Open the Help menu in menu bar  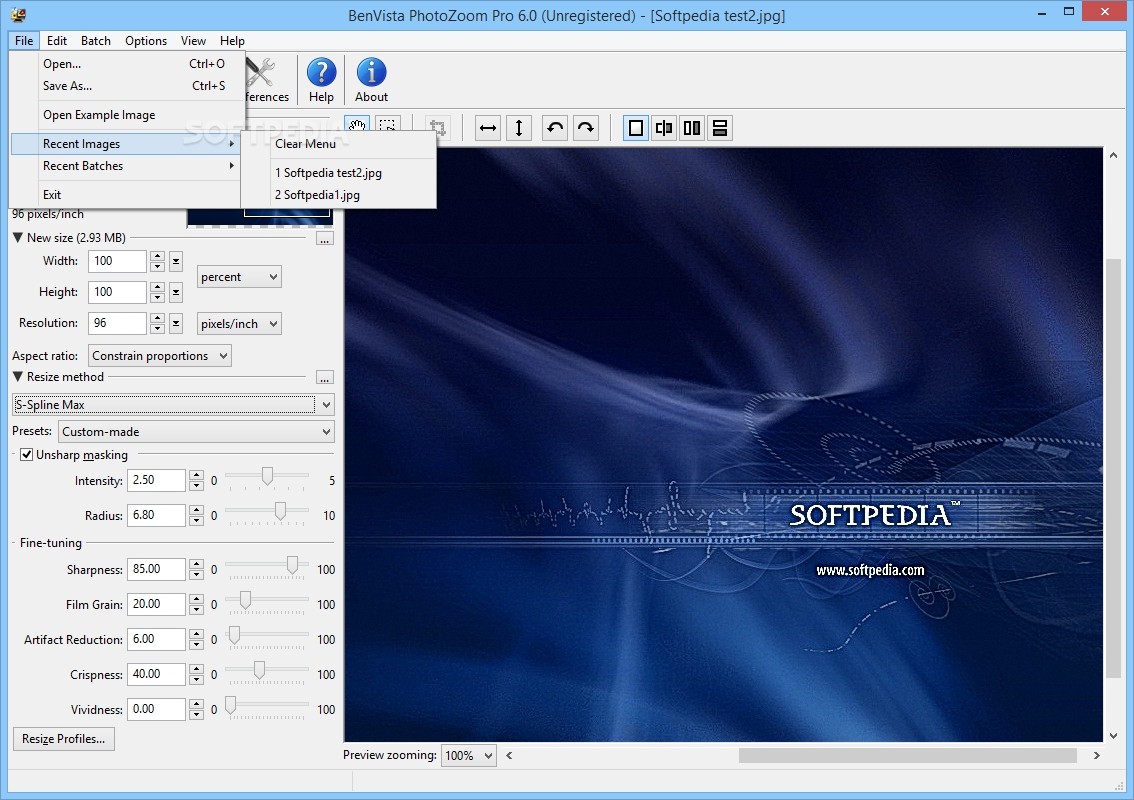point(232,41)
